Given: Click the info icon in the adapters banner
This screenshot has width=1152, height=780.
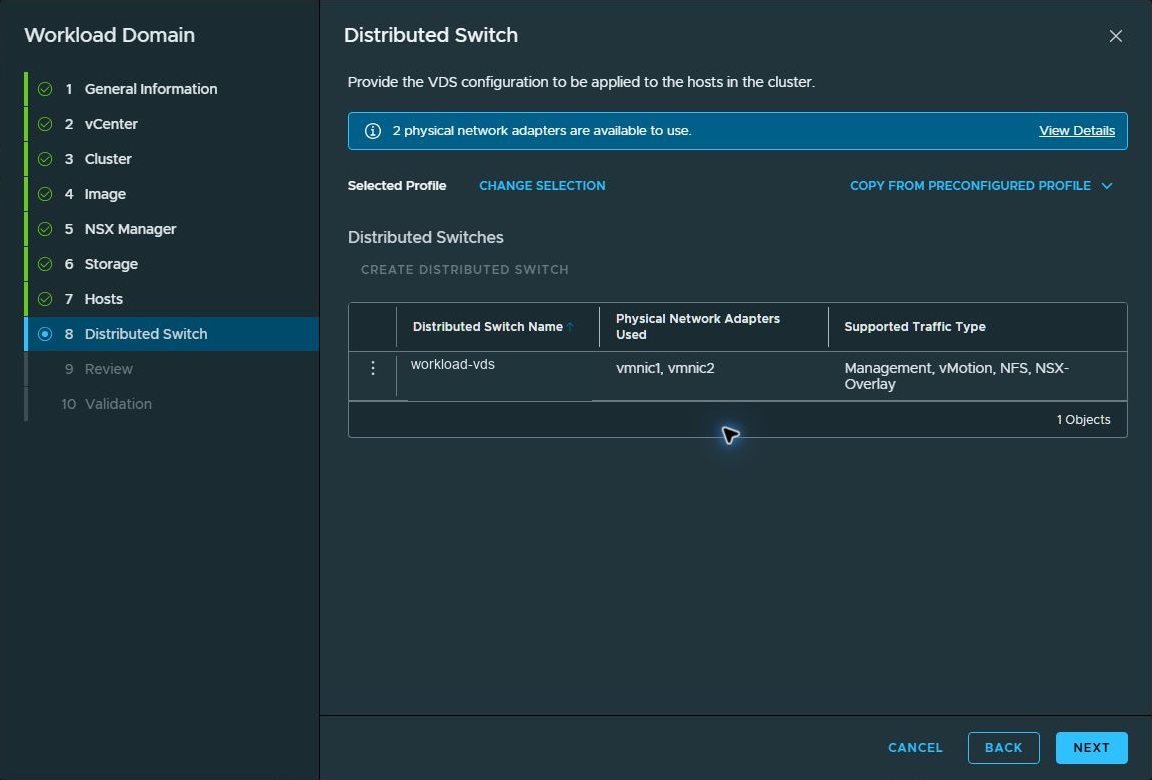Looking at the screenshot, I should [372, 131].
